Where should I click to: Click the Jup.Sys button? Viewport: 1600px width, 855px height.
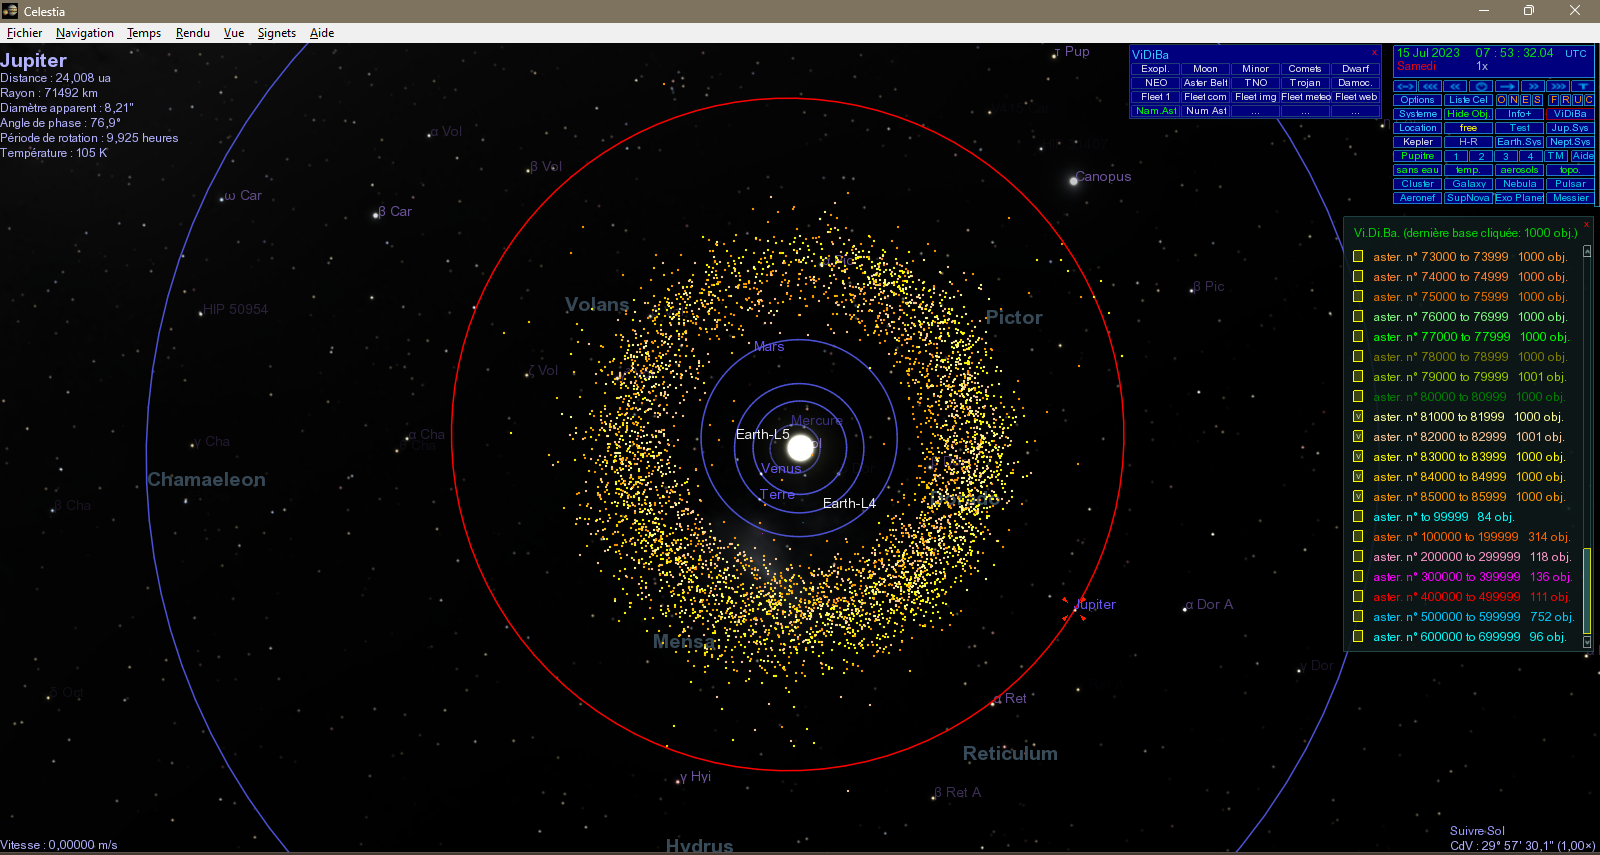(1570, 128)
